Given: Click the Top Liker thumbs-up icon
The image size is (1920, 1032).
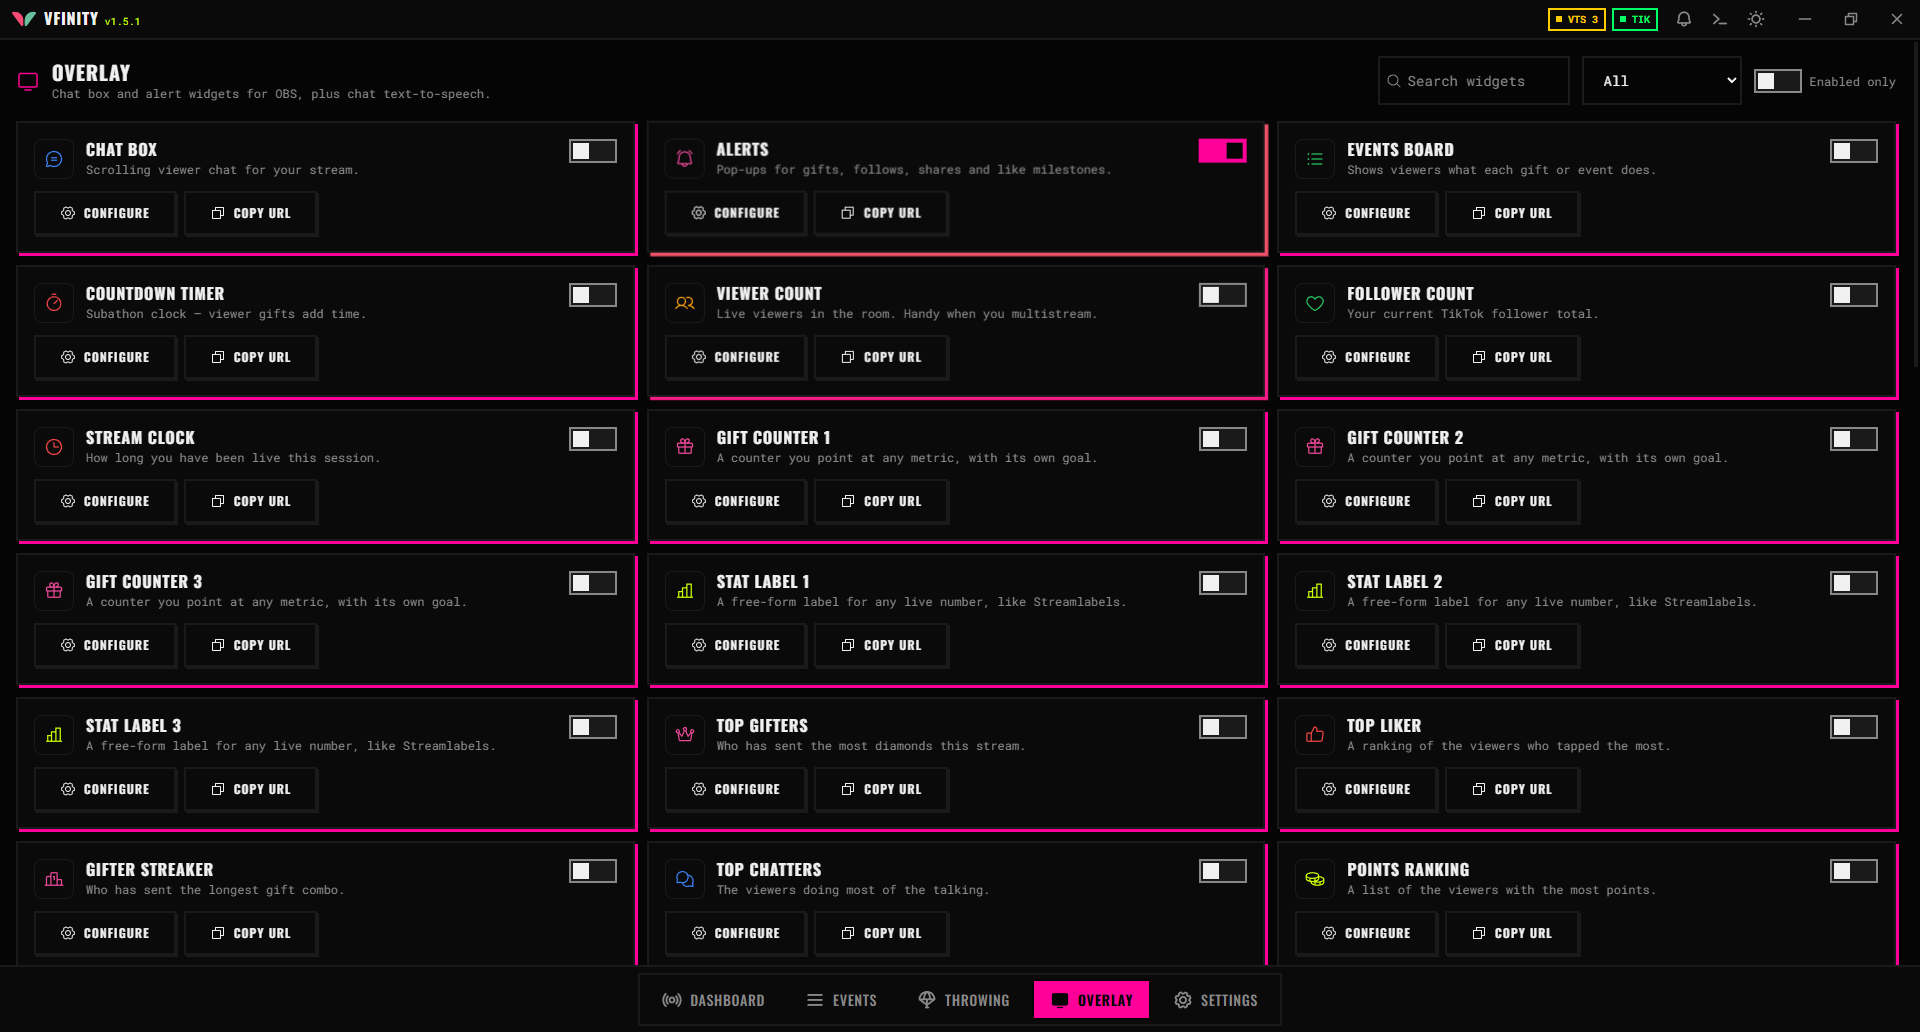Looking at the screenshot, I should [1315, 735].
